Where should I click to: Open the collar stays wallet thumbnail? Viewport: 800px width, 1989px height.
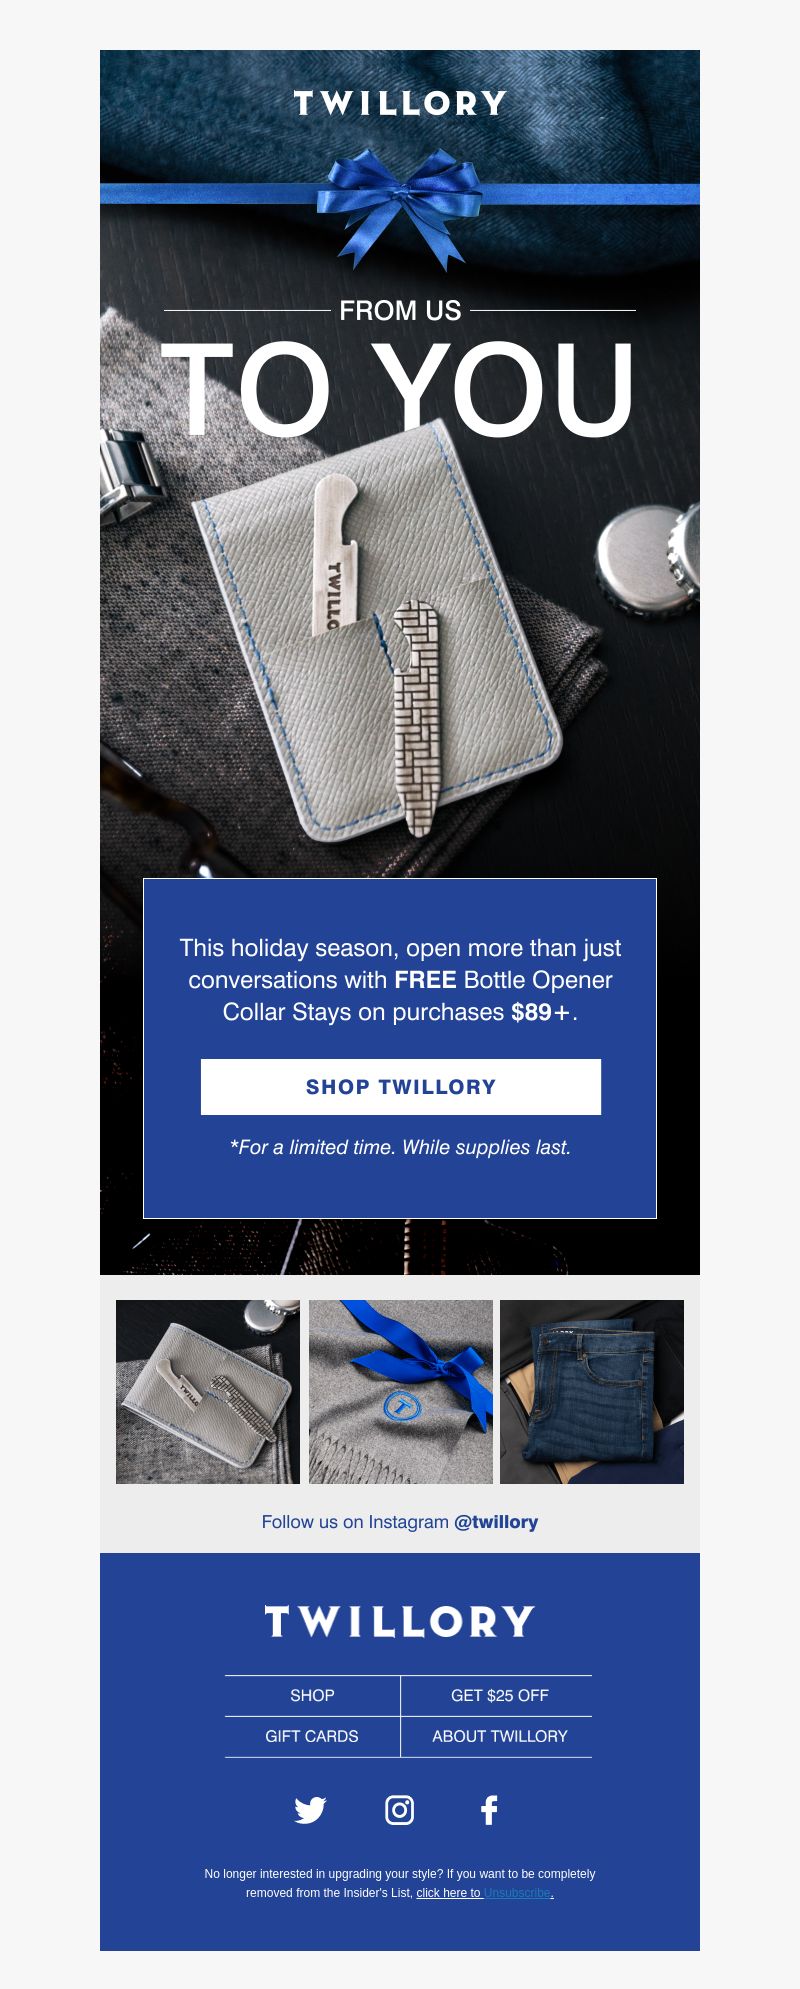pos(208,1392)
